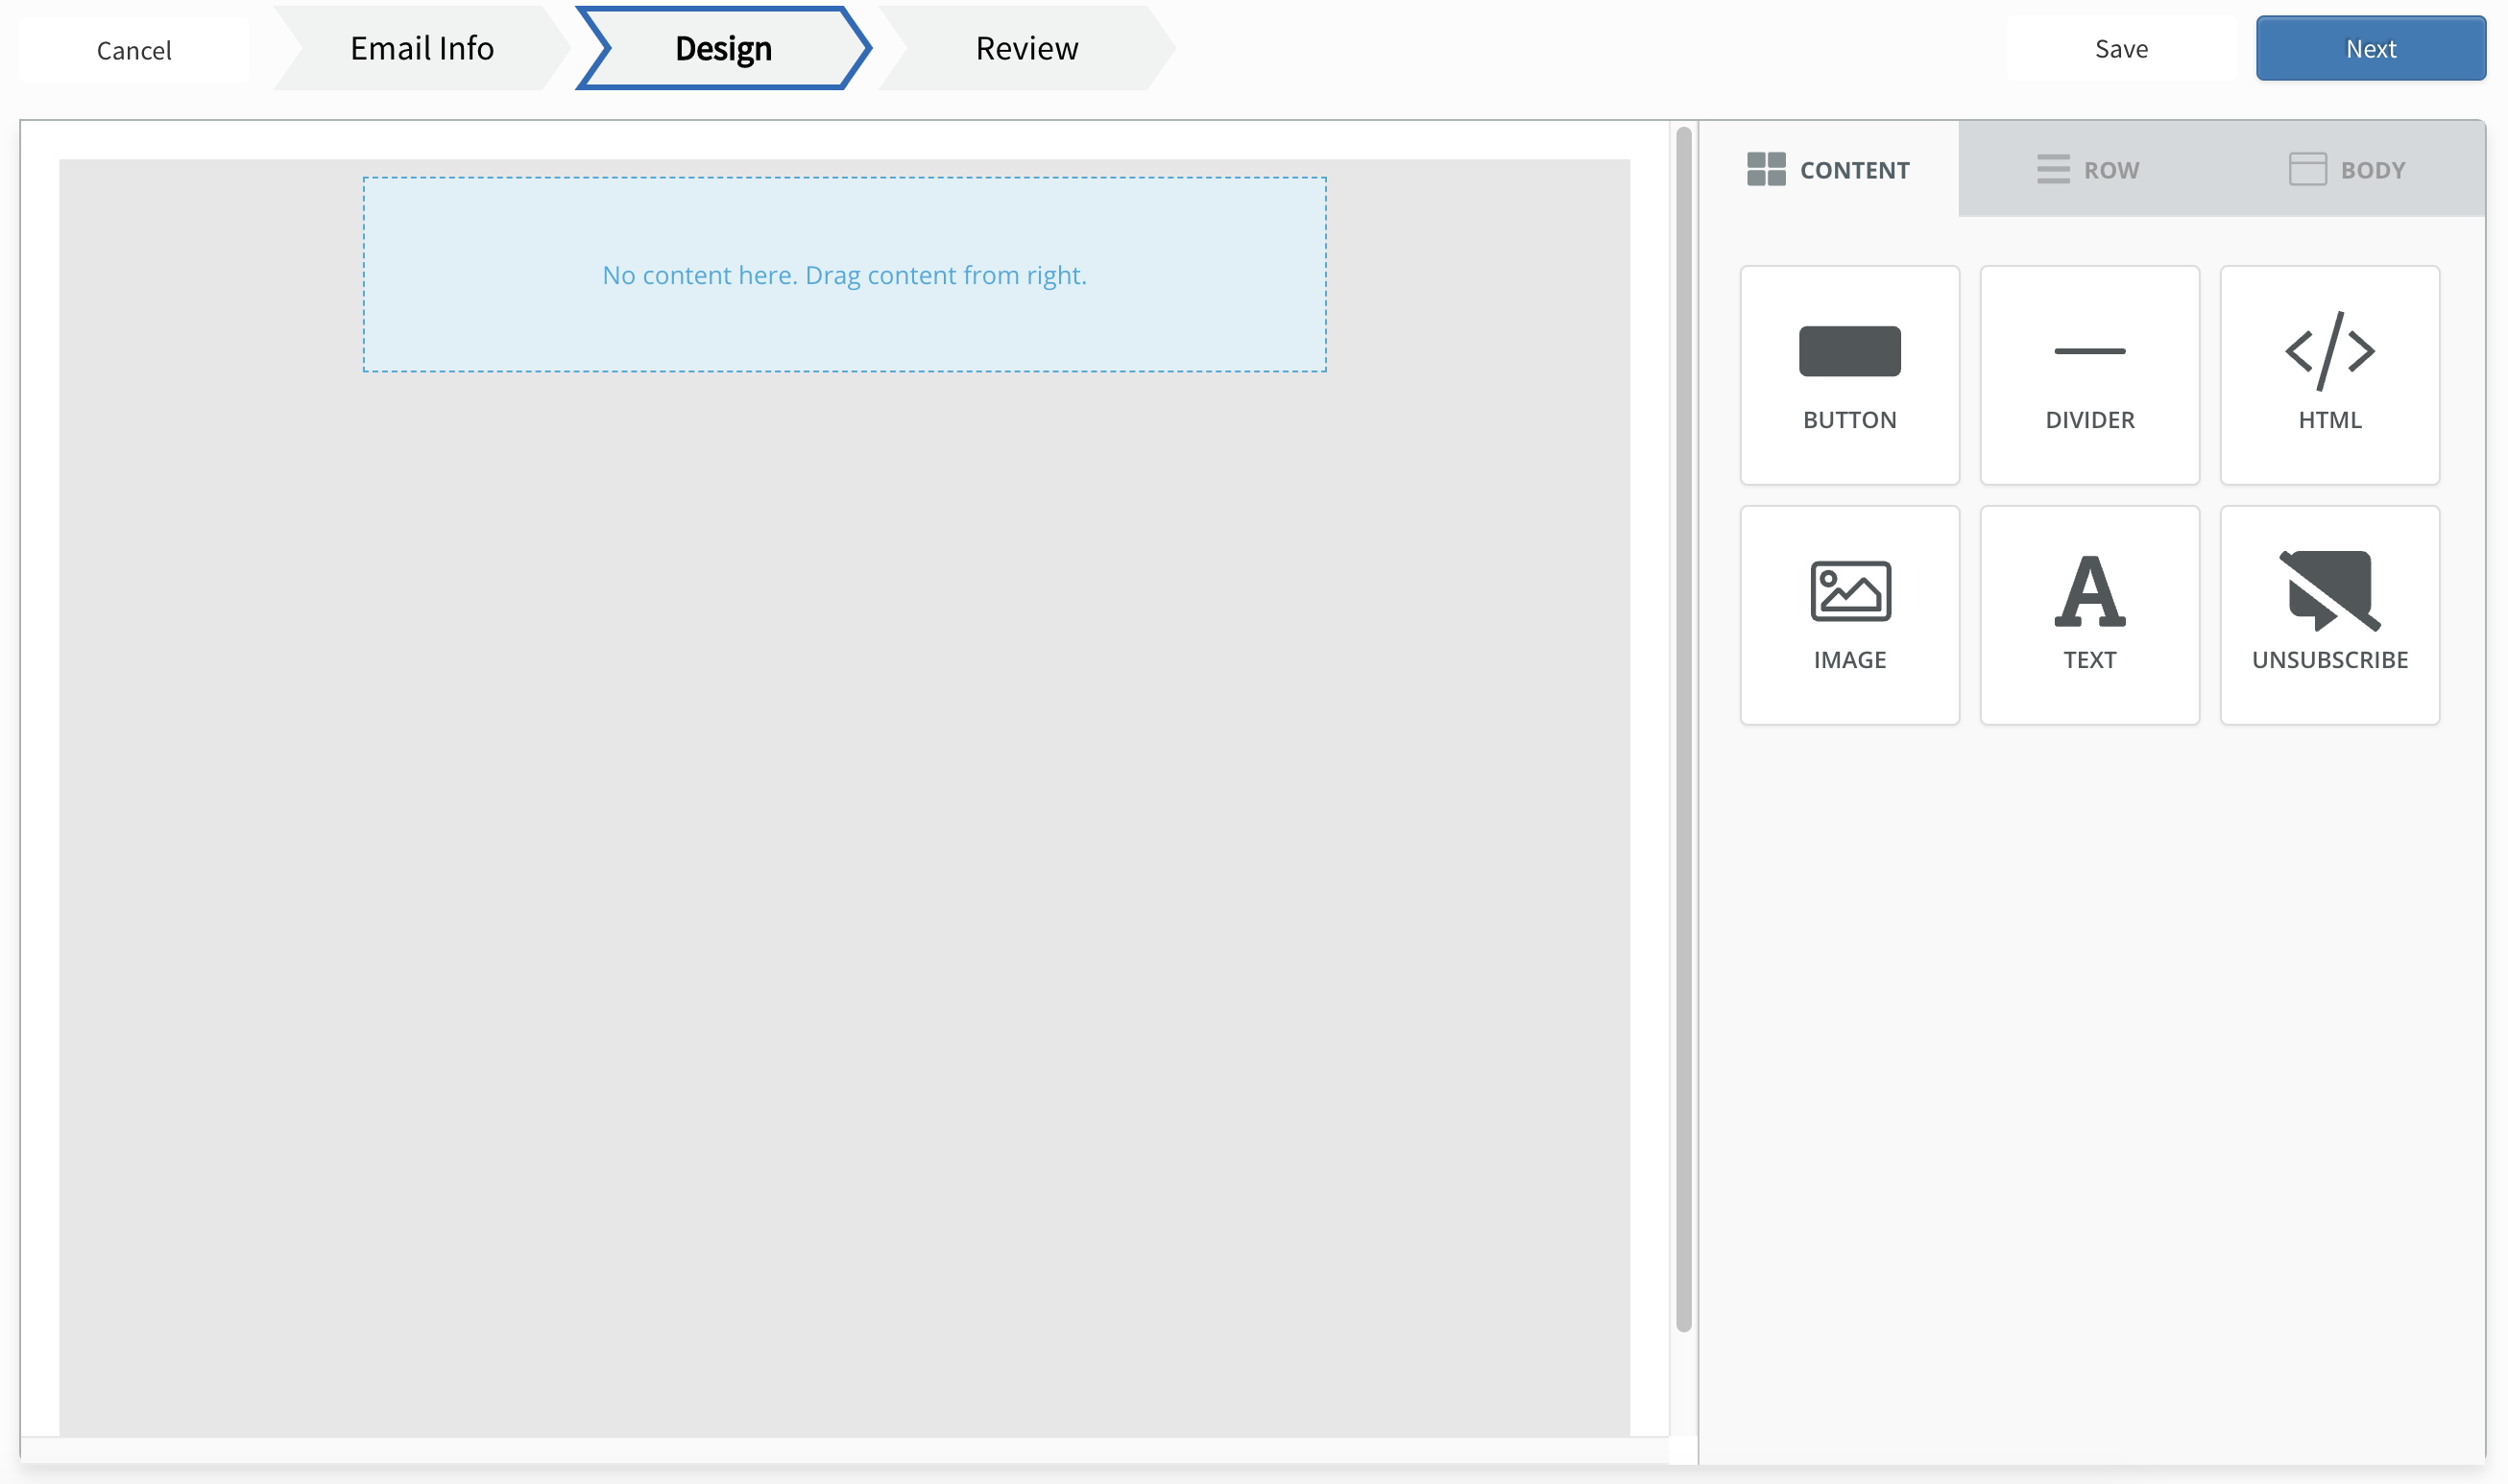Click the Next button

2370,47
